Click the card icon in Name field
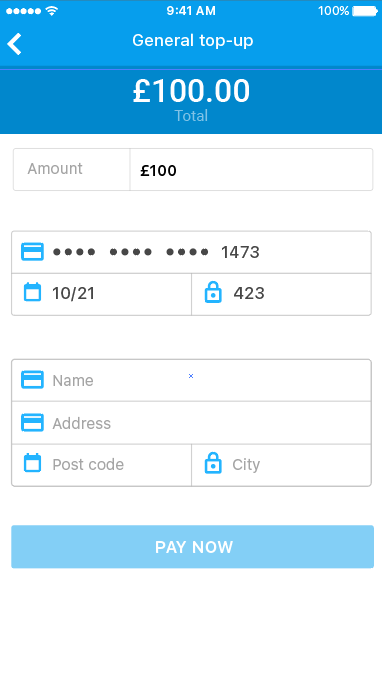 [32, 379]
